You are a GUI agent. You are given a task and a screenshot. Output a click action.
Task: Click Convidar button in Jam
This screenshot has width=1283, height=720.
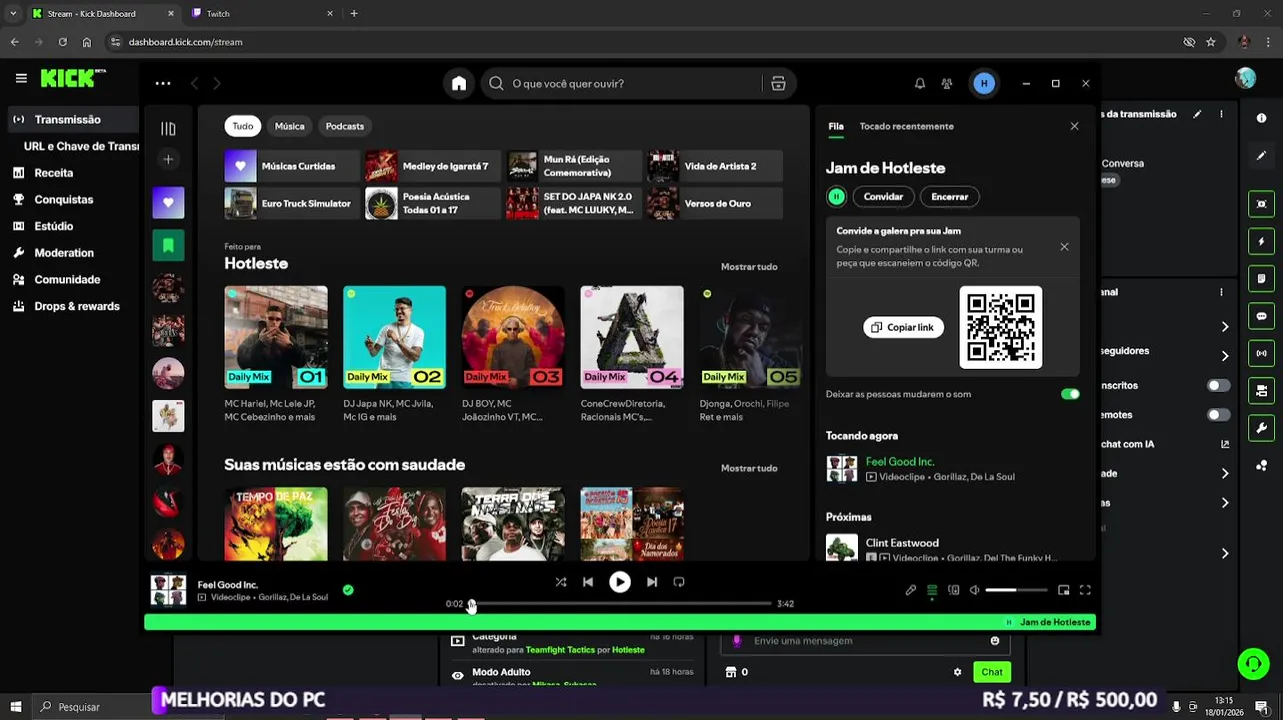point(883,197)
